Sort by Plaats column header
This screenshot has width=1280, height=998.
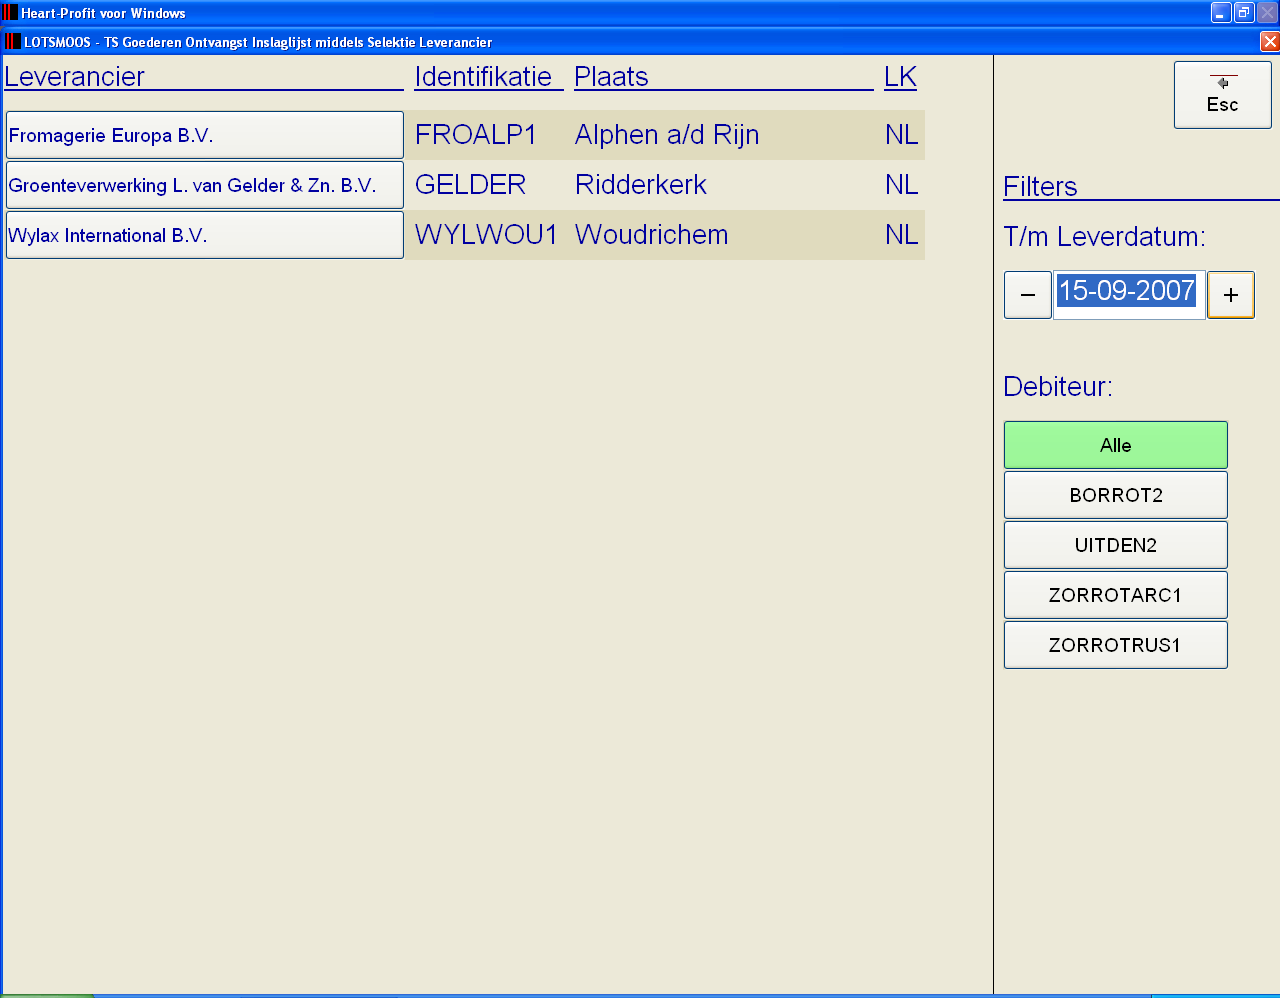click(x=611, y=77)
